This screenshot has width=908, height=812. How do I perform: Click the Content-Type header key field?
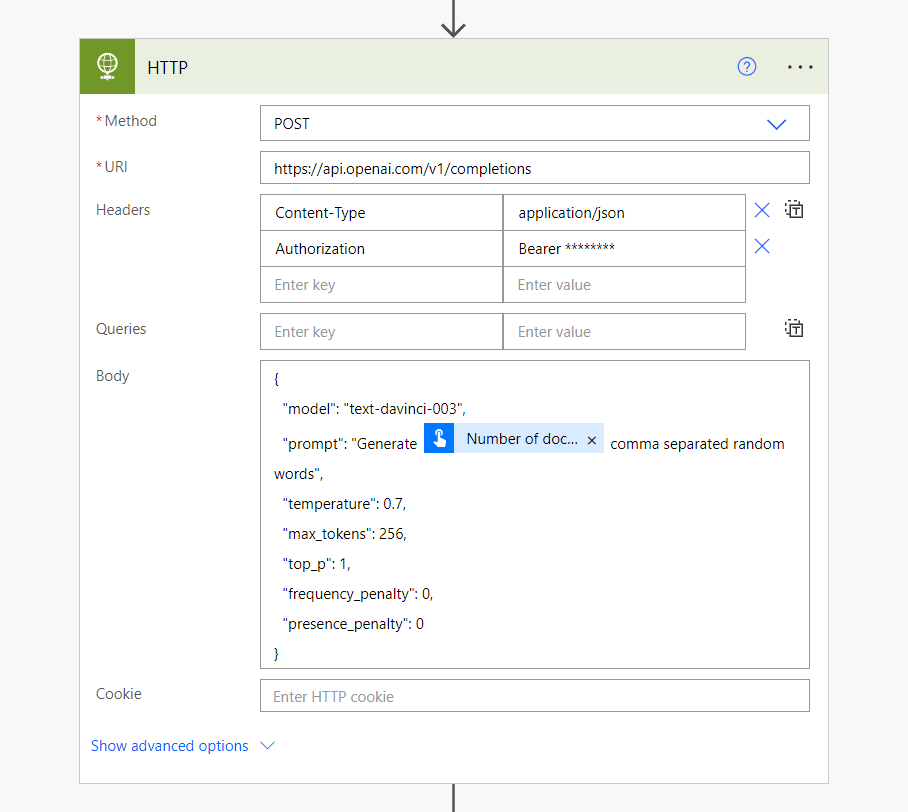(x=381, y=213)
